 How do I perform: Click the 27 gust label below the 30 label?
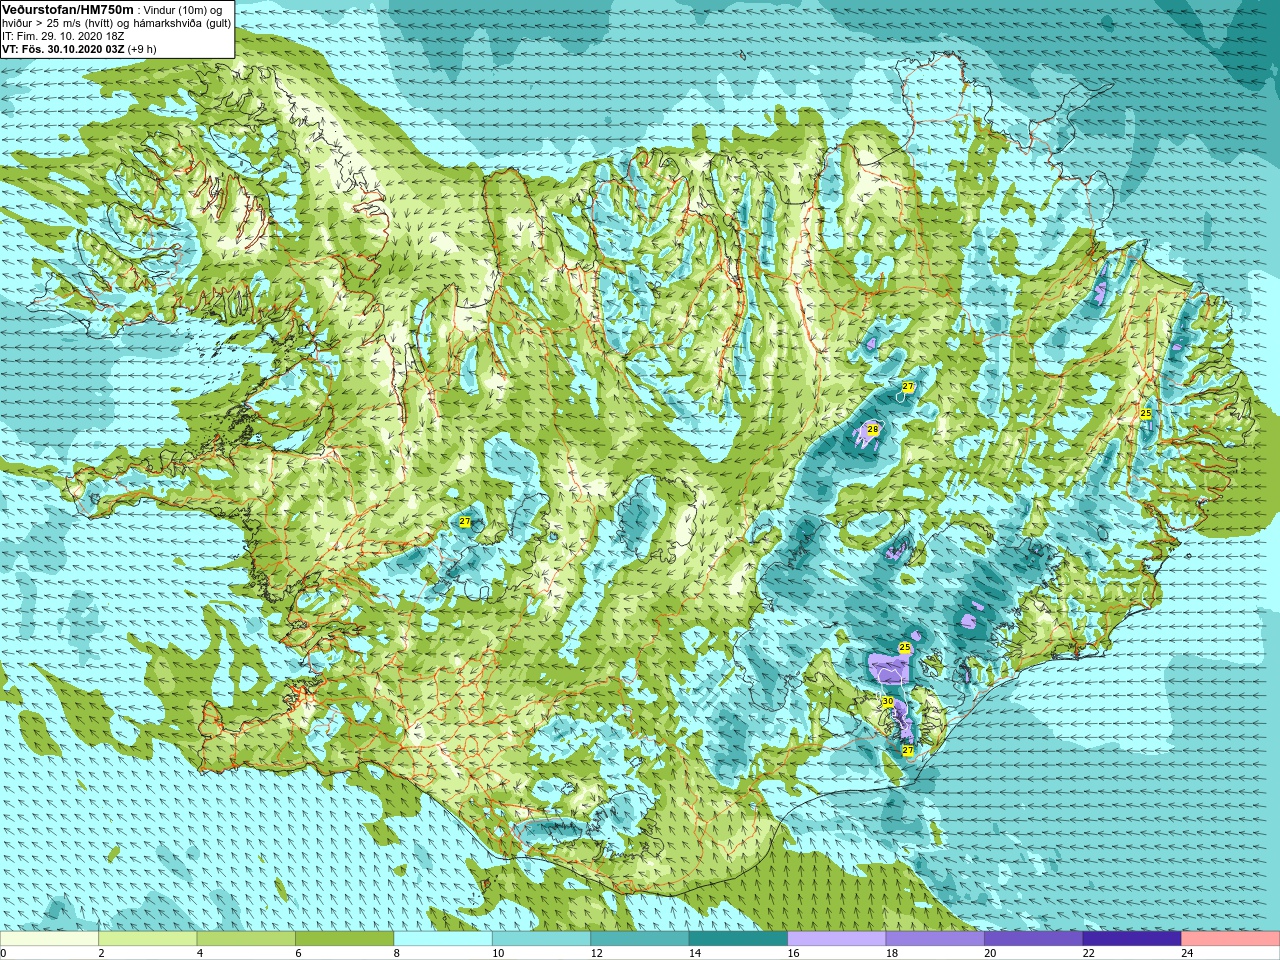[908, 749]
